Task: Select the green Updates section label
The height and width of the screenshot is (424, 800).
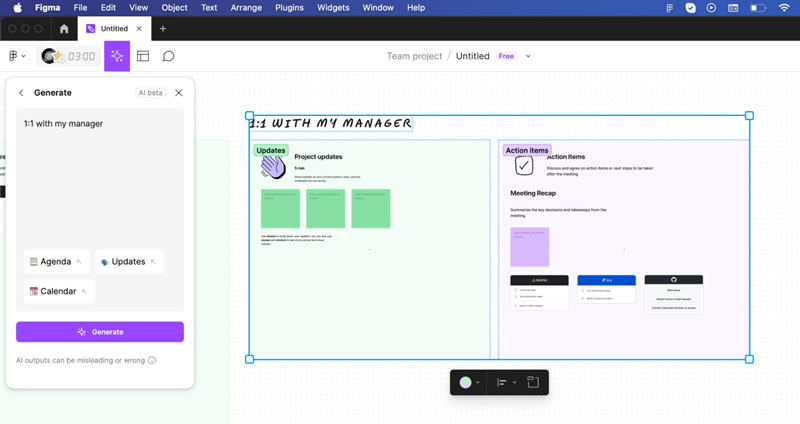Action: (x=271, y=150)
